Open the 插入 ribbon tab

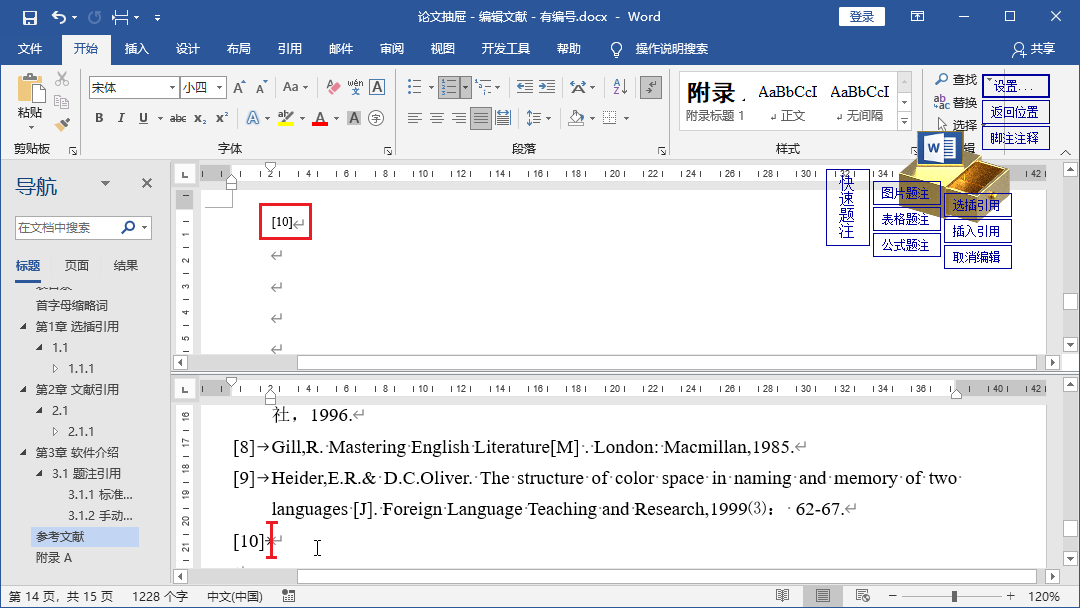[x=136, y=49]
